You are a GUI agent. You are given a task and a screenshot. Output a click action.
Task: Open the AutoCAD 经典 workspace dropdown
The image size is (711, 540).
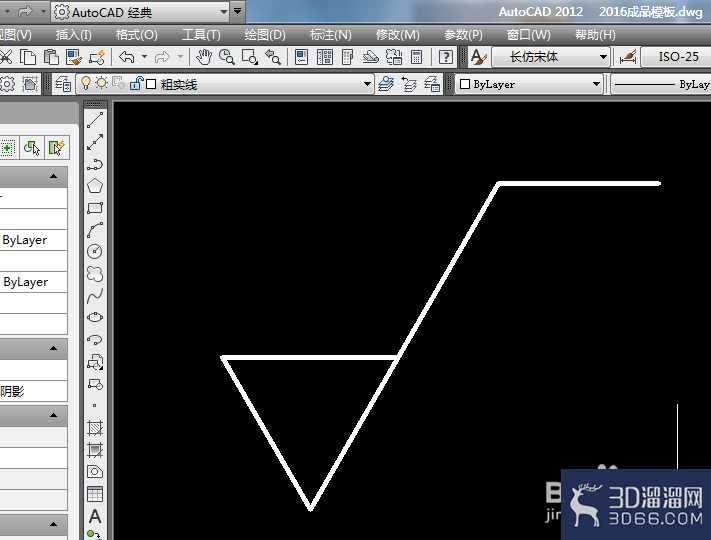pyautogui.click(x=224, y=12)
